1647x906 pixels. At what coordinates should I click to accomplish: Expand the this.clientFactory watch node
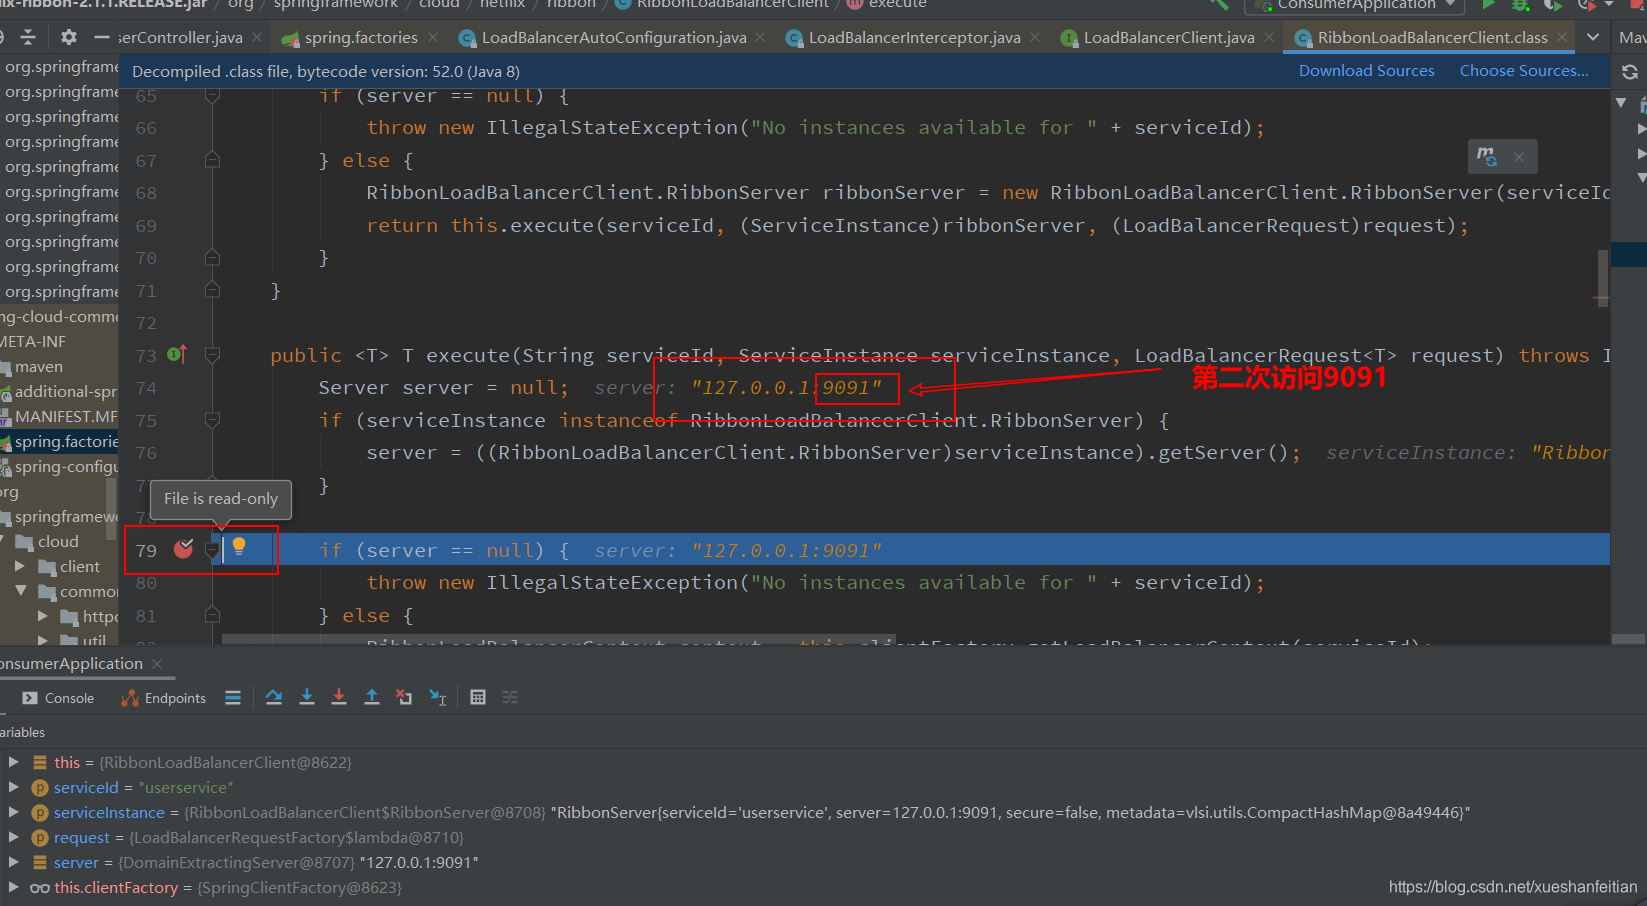pyautogui.click(x=13, y=887)
